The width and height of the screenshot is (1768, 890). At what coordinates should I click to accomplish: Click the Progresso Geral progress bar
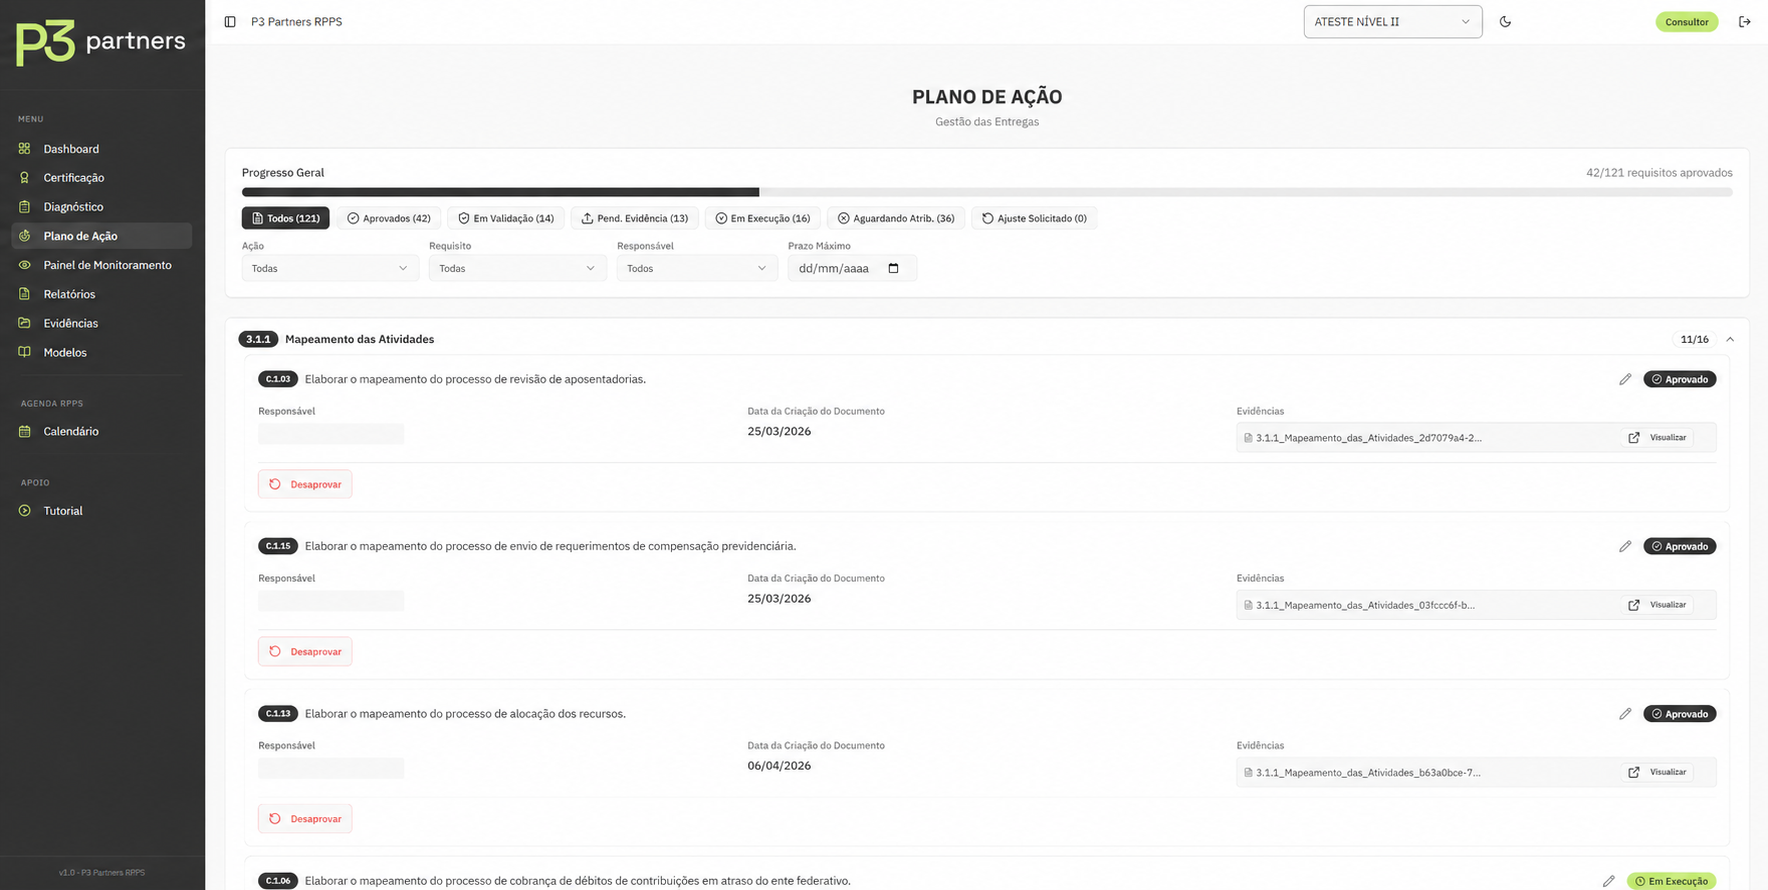(x=987, y=192)
